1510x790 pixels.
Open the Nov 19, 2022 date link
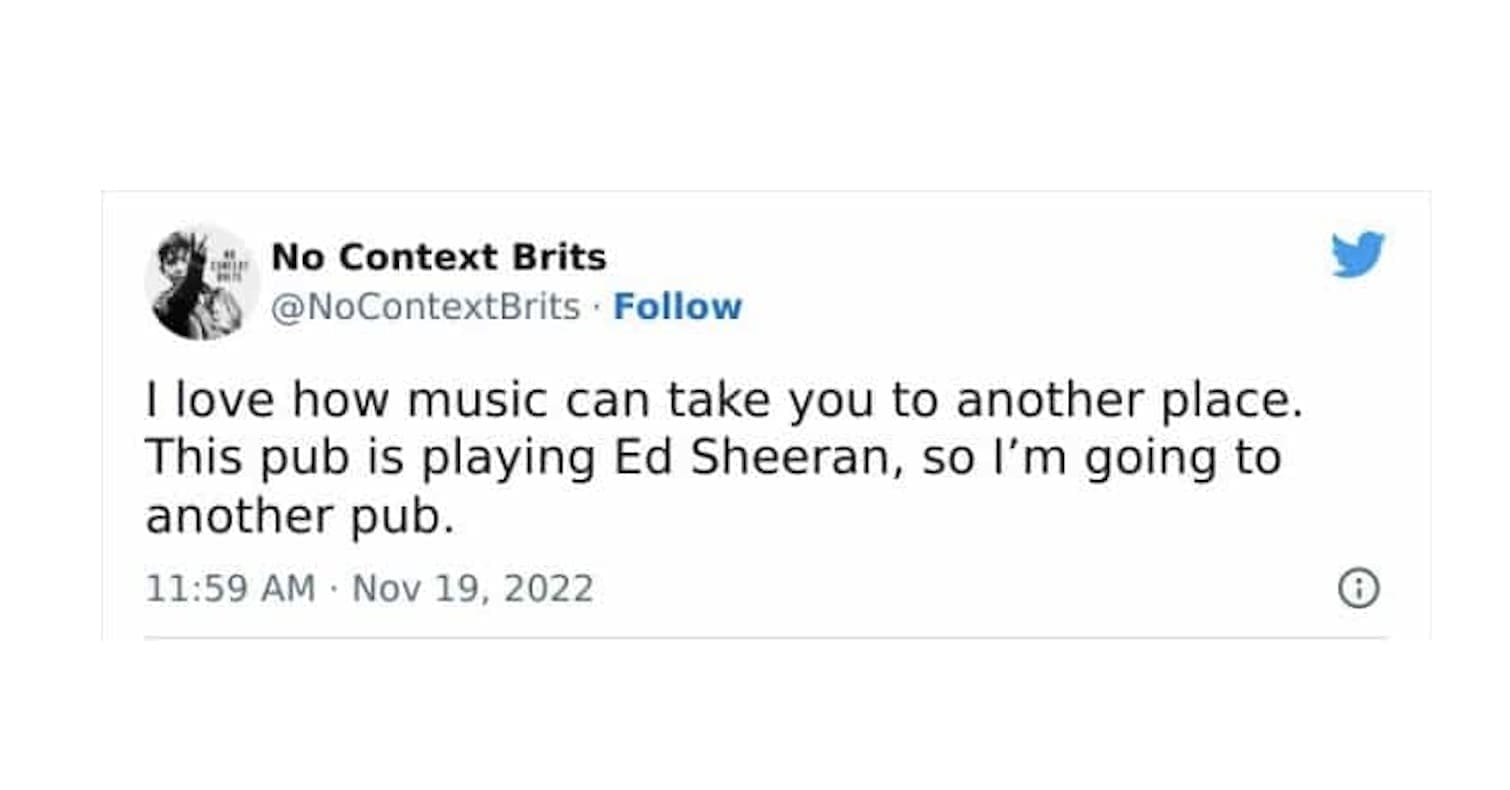(x=473, y=588)
